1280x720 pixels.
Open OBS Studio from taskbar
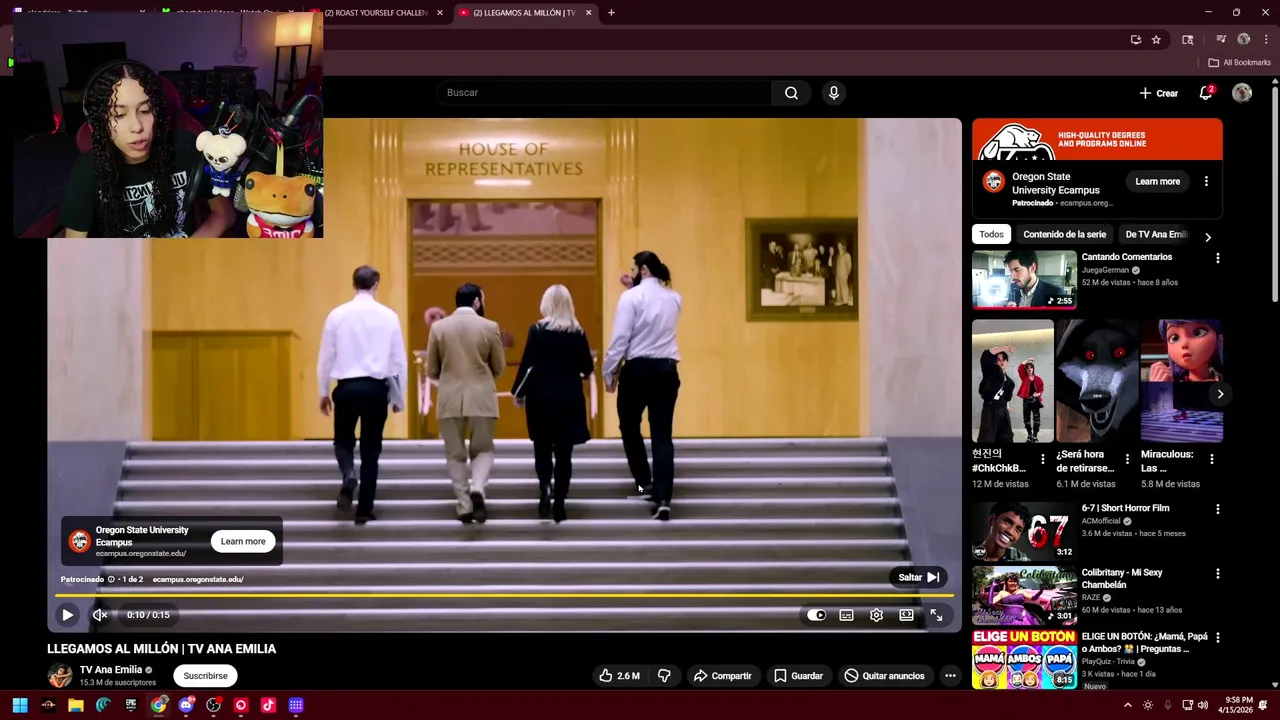click(x=213, y=705)
